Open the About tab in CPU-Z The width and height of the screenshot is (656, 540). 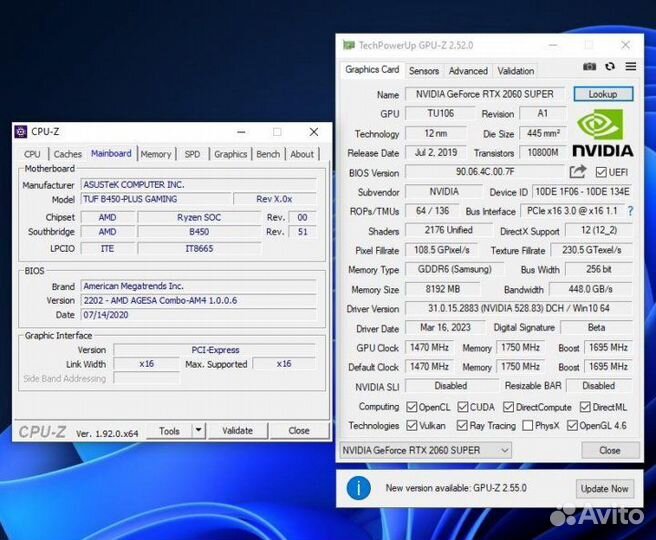[302, 154]
